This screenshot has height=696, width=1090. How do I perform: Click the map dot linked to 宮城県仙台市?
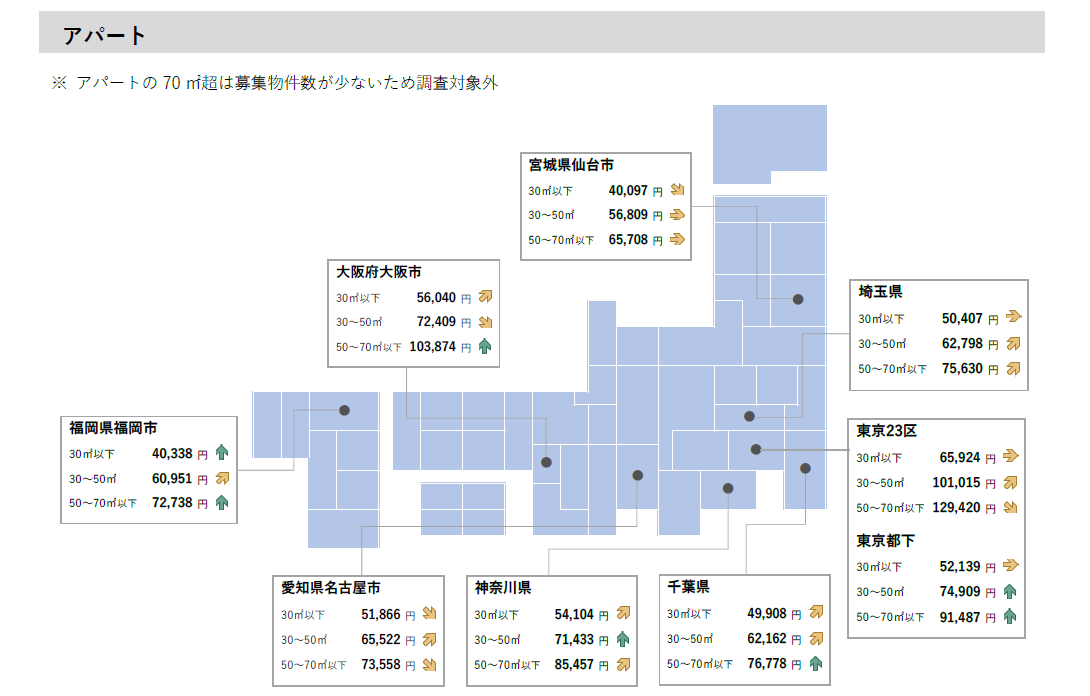[798, 299]
